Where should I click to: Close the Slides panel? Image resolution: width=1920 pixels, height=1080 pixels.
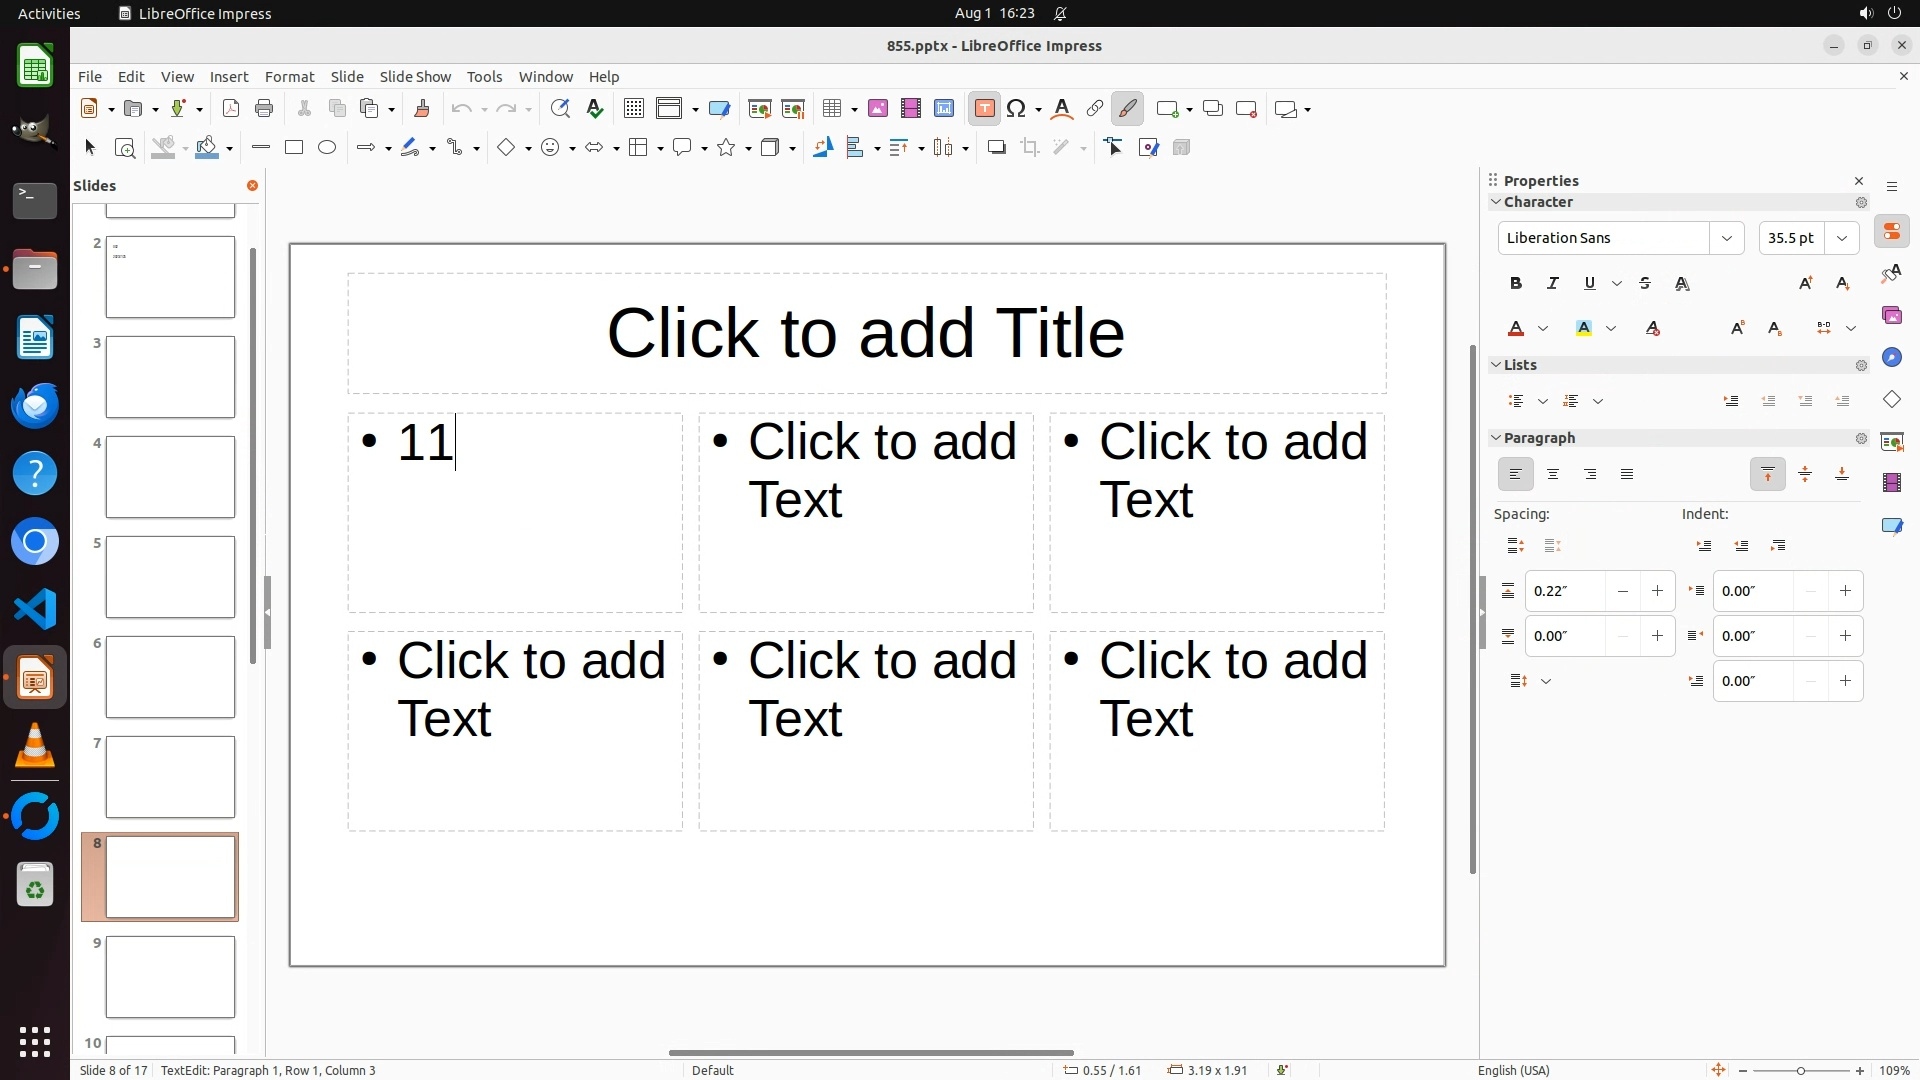click(x=252, y=186)
